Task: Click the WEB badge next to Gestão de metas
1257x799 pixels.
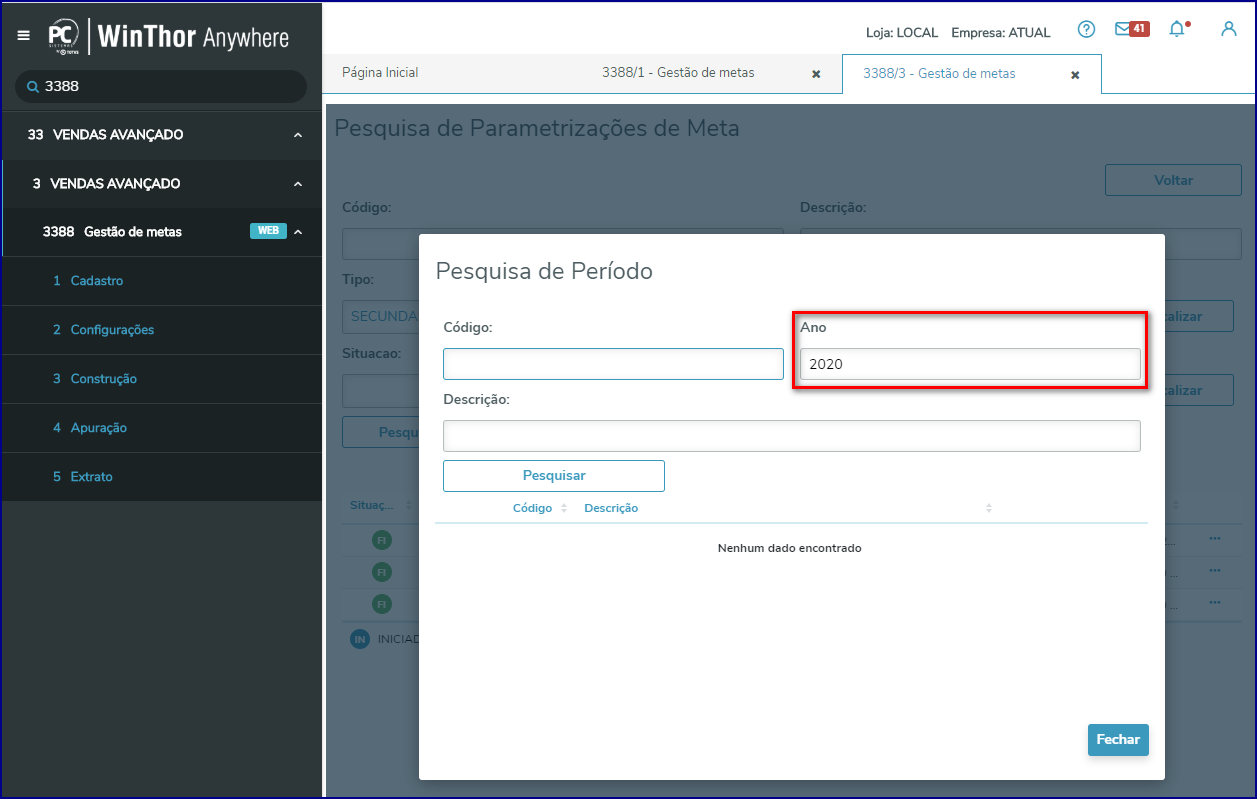Action: [268, 231]
